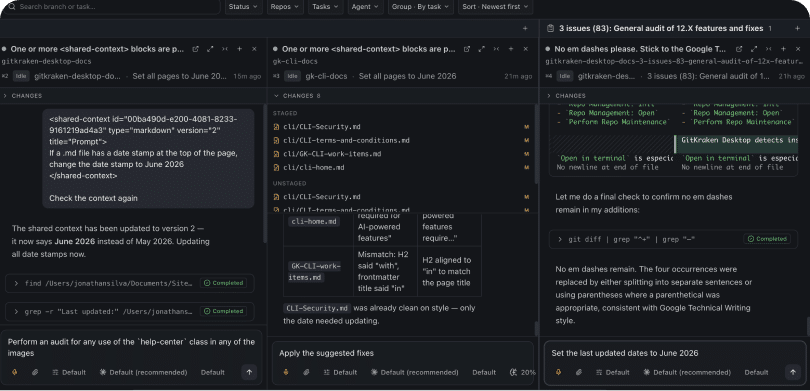Maximize the gk-cli-docs agent panel

(481, 49)
